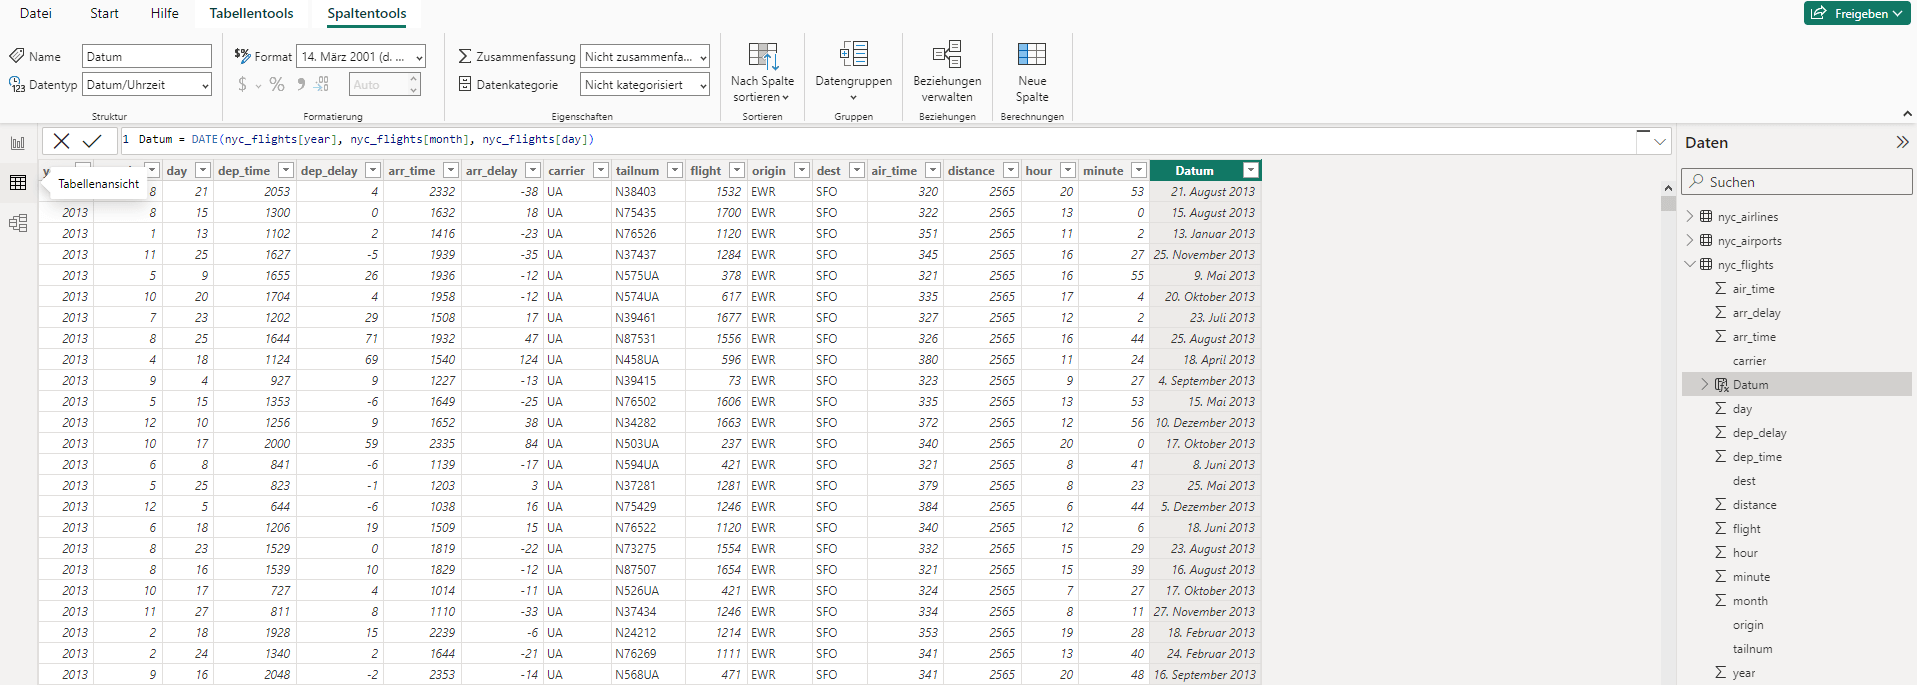Viewport: 1917px width, 685px height.
Task: Collapse the ribbon with the chevron
Action: pyautogui.click(x=1907, y=114)
